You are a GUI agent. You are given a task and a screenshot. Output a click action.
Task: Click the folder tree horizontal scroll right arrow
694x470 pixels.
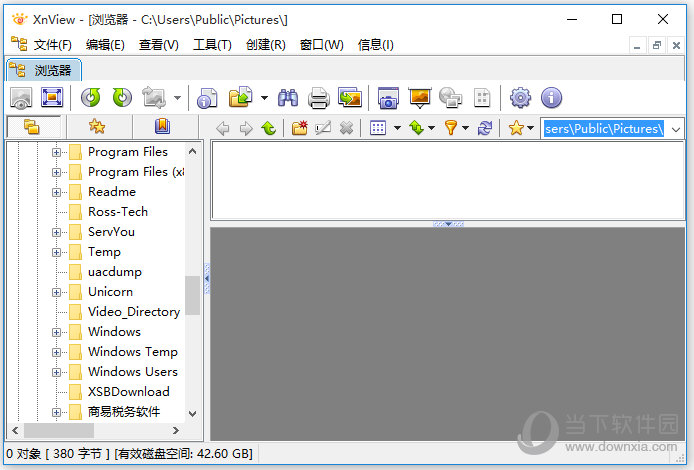(176, 430)
